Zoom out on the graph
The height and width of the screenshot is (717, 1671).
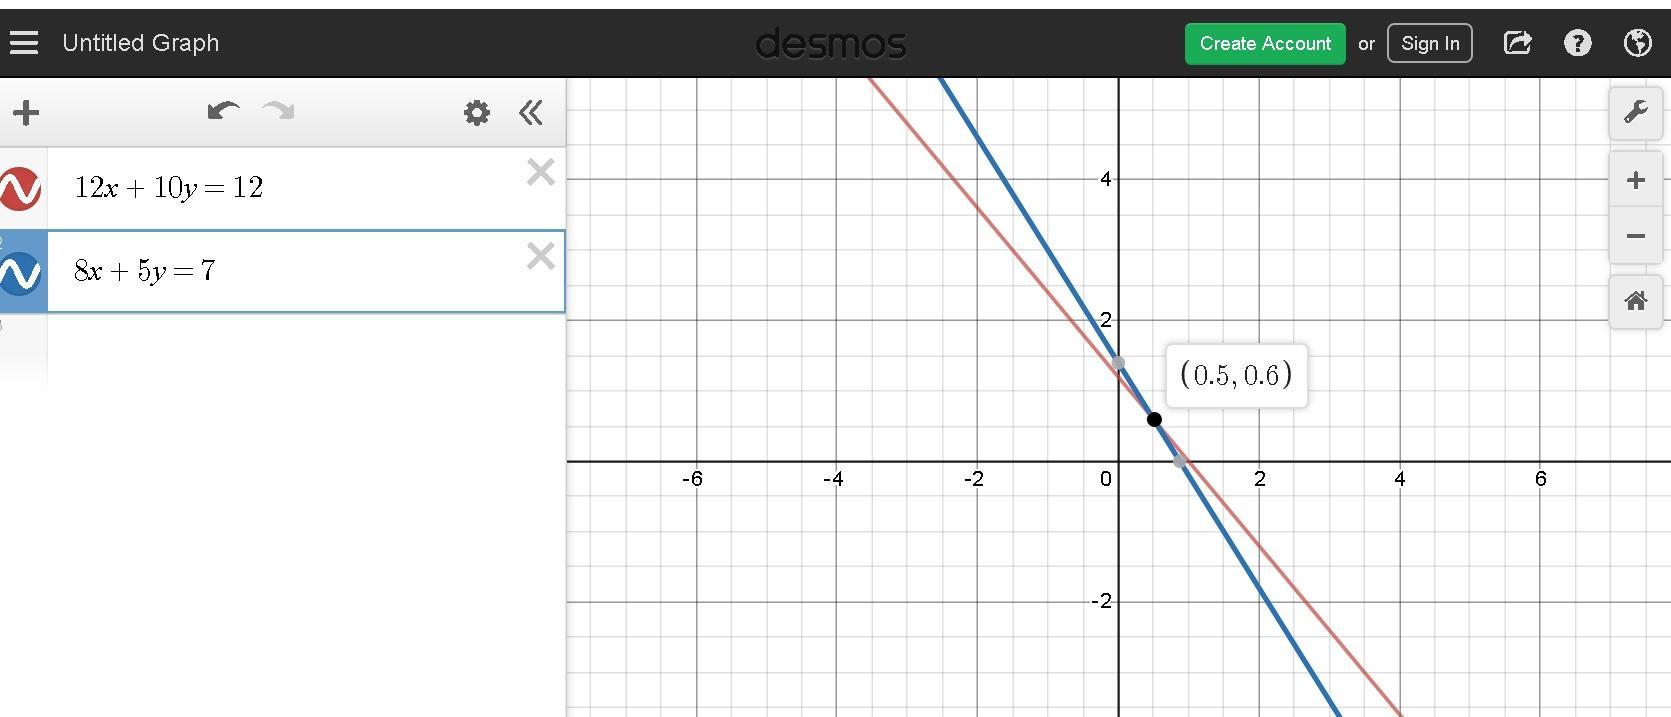pos(1636,236)
